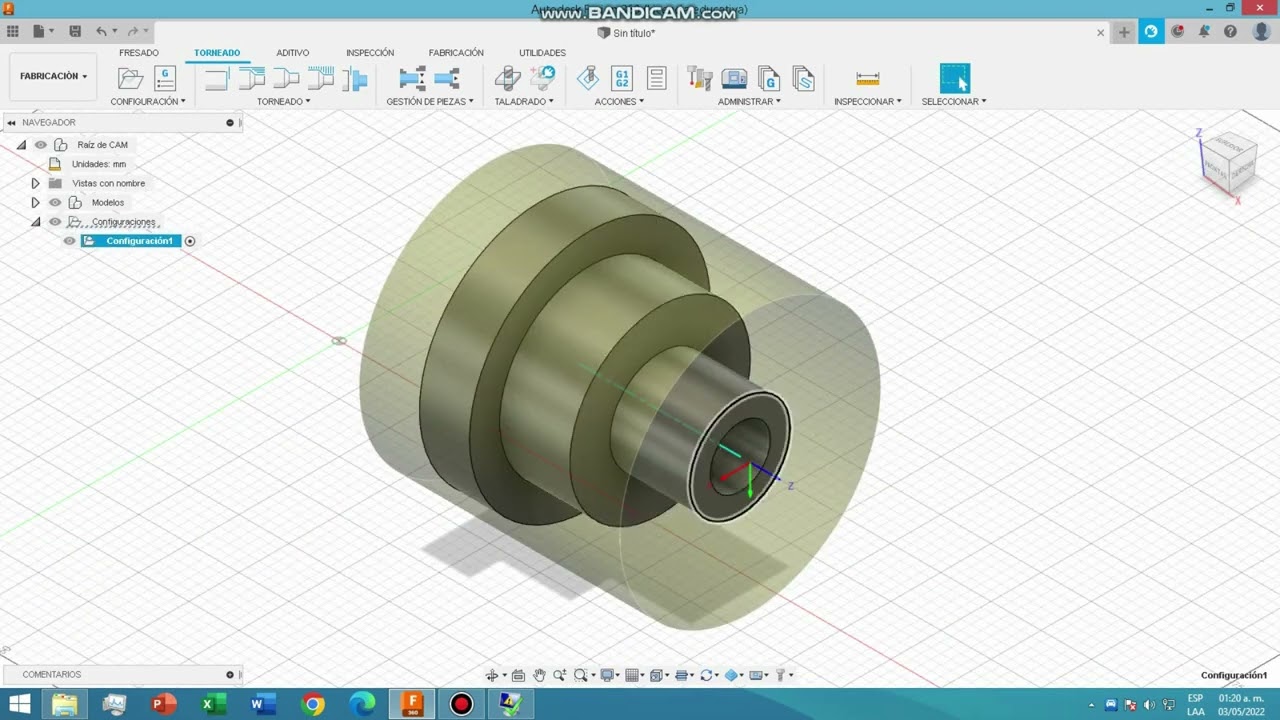
Task: Switch to the UTILIDADES tab
Action: 542,53
